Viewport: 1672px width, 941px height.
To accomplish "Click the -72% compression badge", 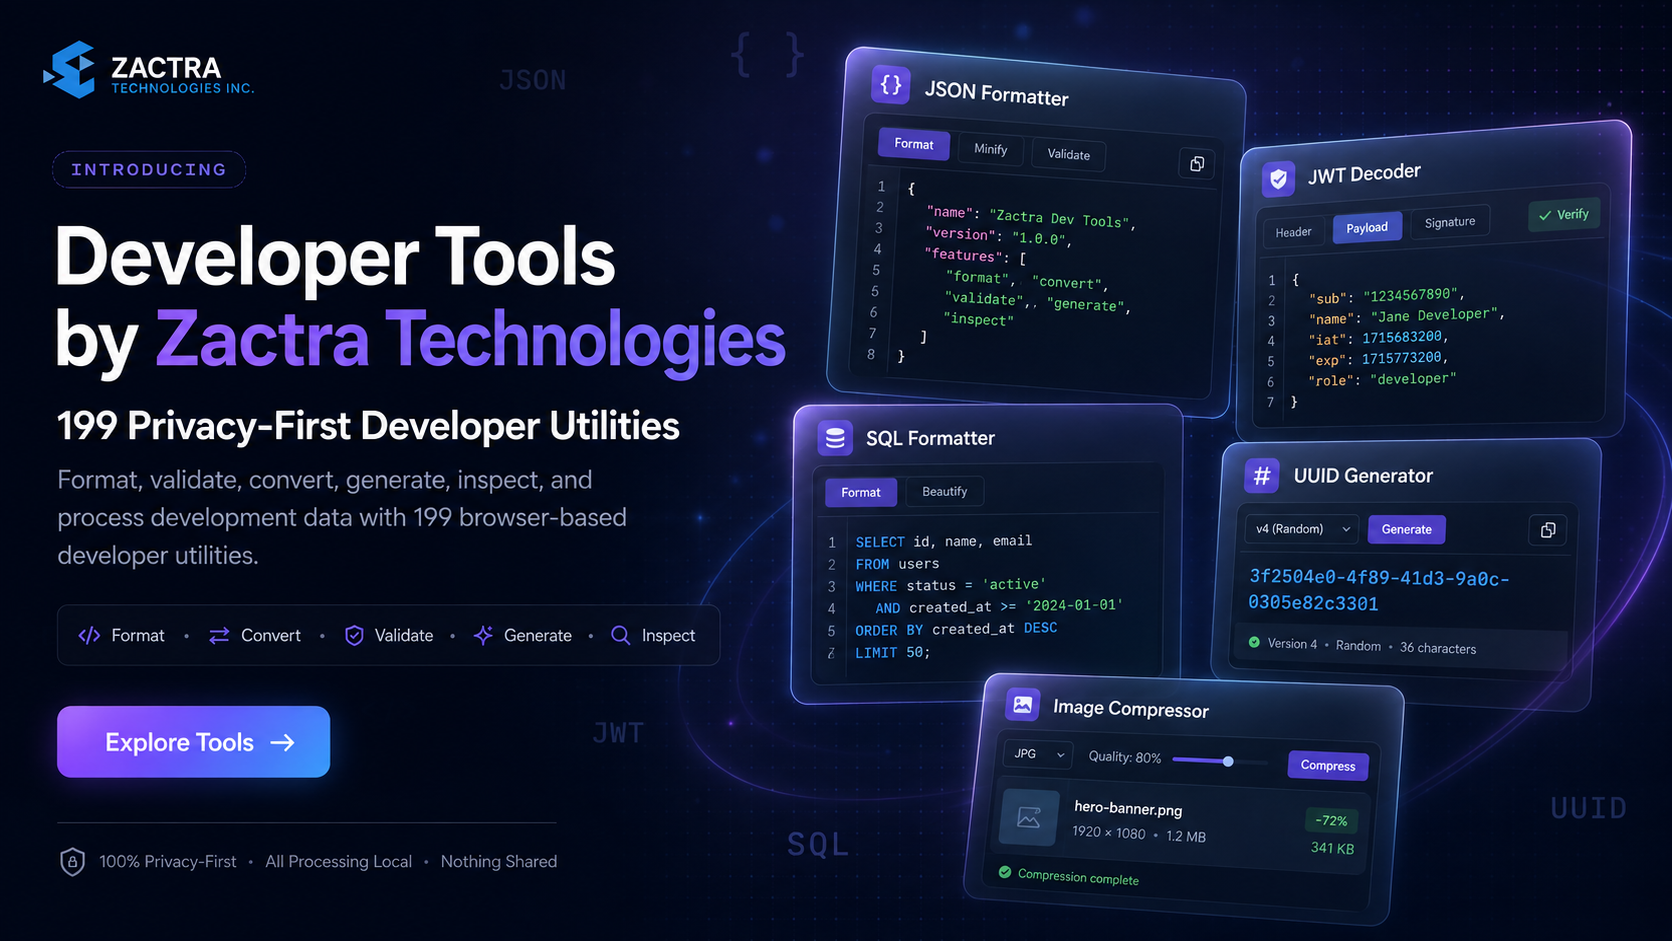I will 1331,820.
